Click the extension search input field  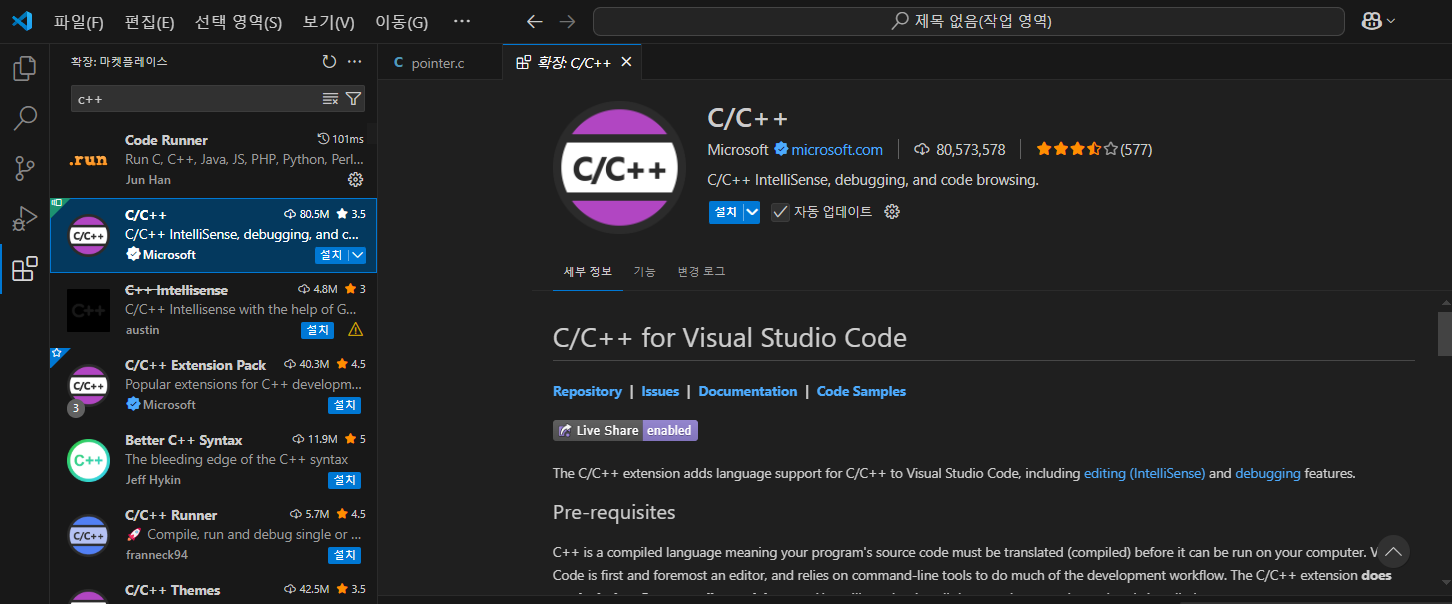click(x=195, y=99)
